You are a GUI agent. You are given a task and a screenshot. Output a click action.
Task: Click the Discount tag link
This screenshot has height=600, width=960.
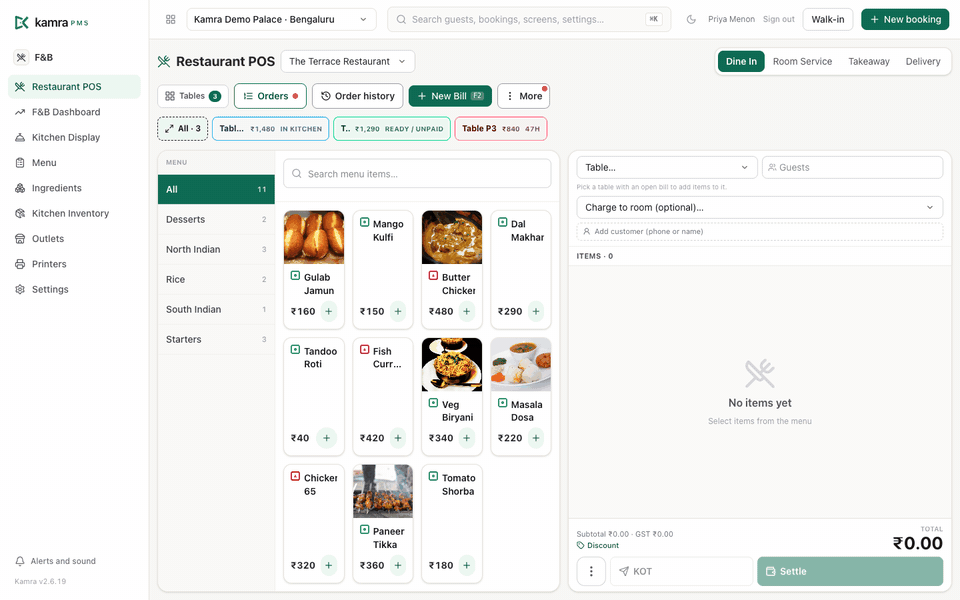point(598,546)
